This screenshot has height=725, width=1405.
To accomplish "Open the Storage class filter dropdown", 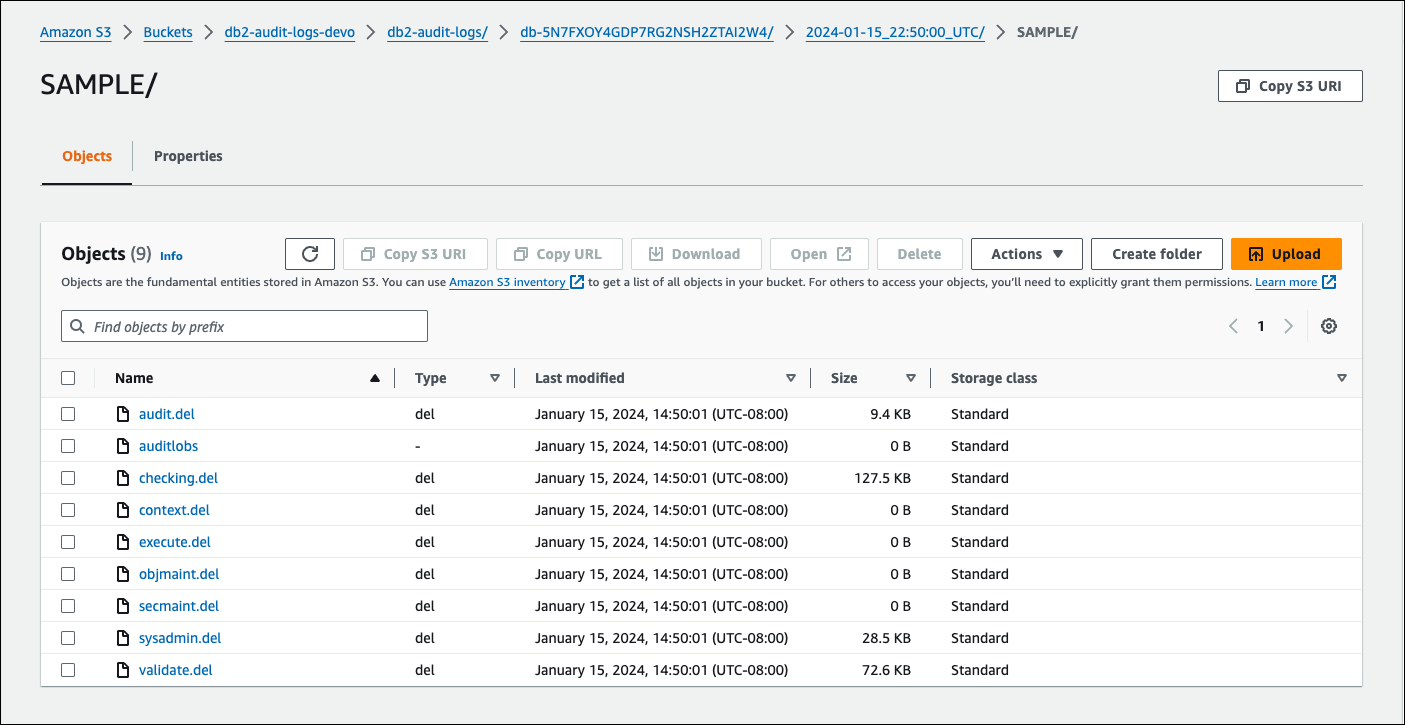I will click(x=1341, y=377).
